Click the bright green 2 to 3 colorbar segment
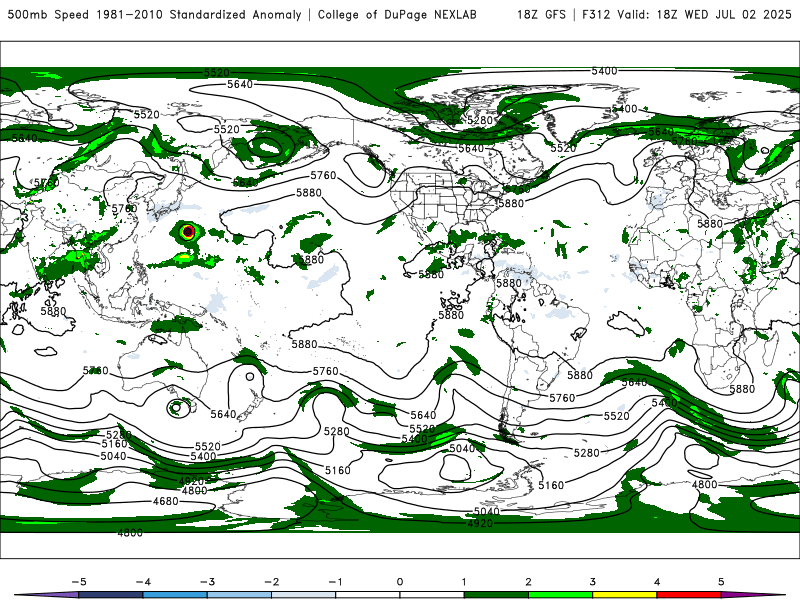Image resolution: width=800 pixels, height=600 pixels. [560, 595]
